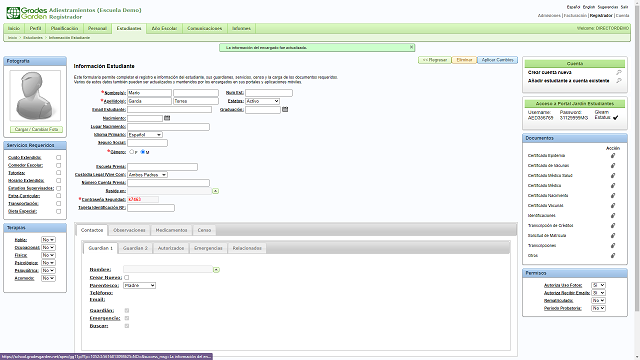Open the Periodo Probatoria dropdown

coord(598,308)
